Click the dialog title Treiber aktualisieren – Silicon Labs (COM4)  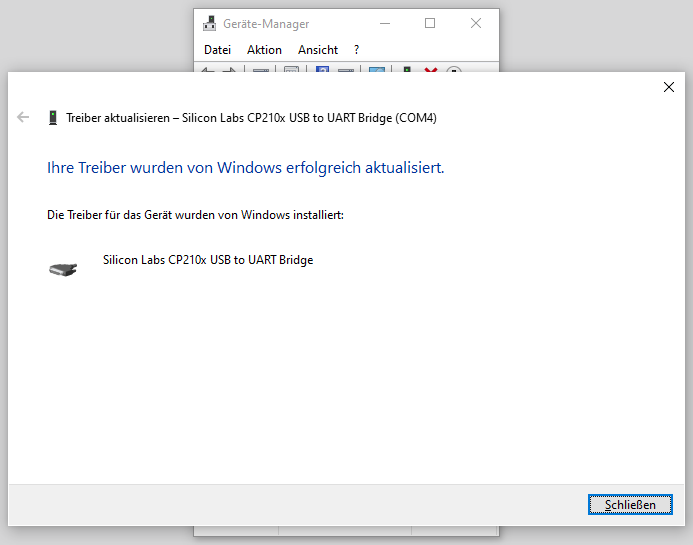(x=251, y=118)
